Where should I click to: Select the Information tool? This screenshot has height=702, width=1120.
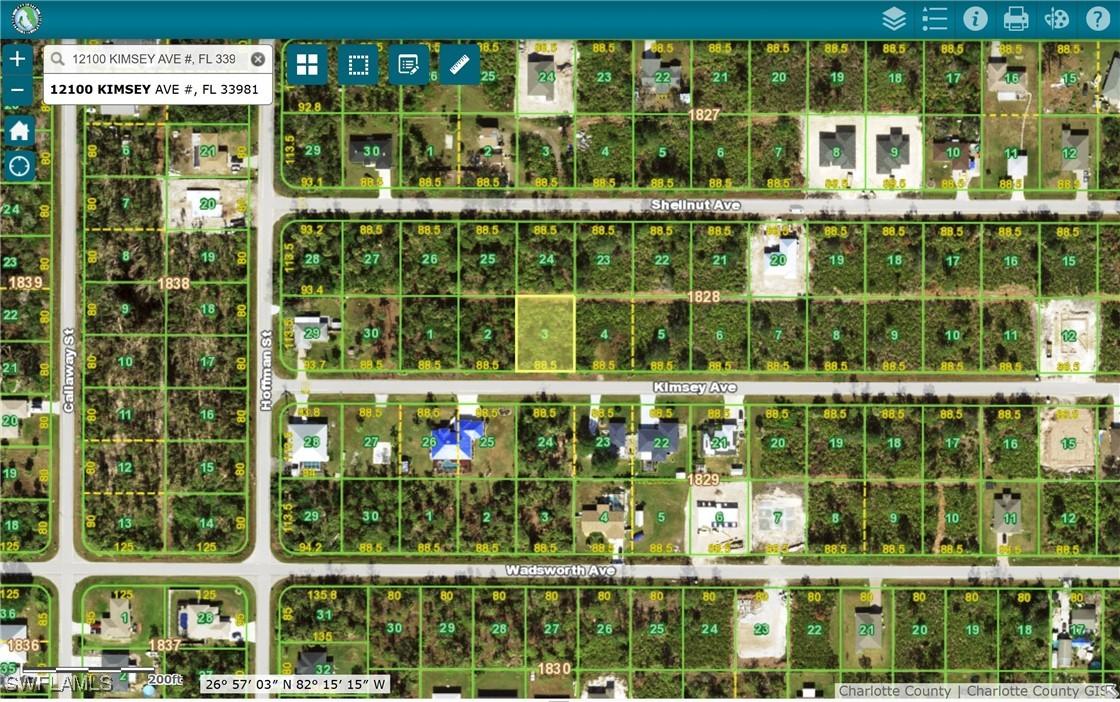pyautogui.click(x=975, y=17)
